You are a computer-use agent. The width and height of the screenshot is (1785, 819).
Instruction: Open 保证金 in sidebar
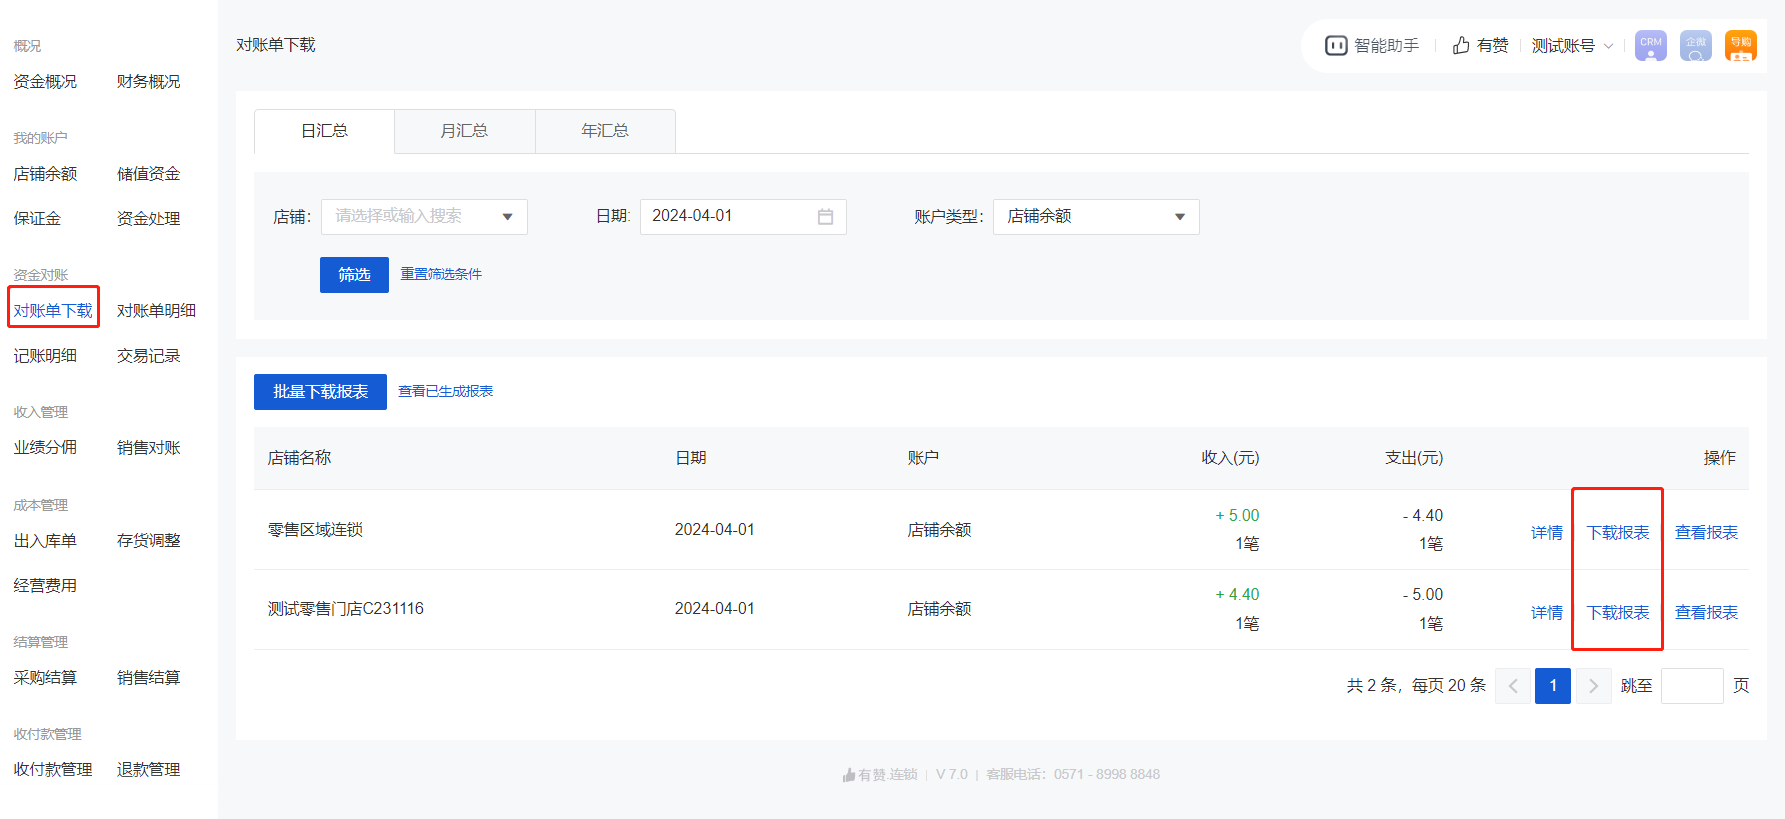click(x=37, y=219)
